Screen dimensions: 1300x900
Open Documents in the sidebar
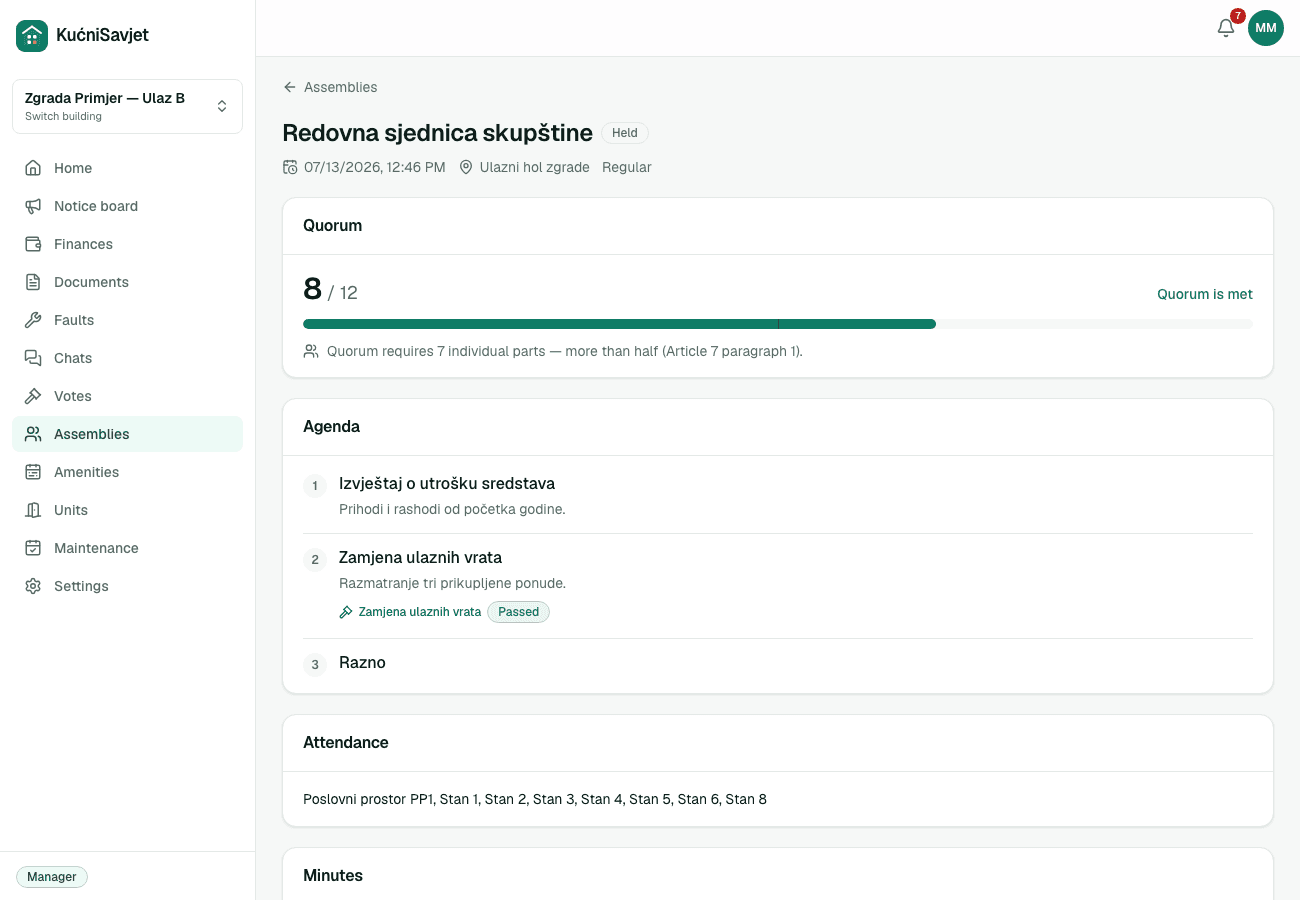(127, 282)
